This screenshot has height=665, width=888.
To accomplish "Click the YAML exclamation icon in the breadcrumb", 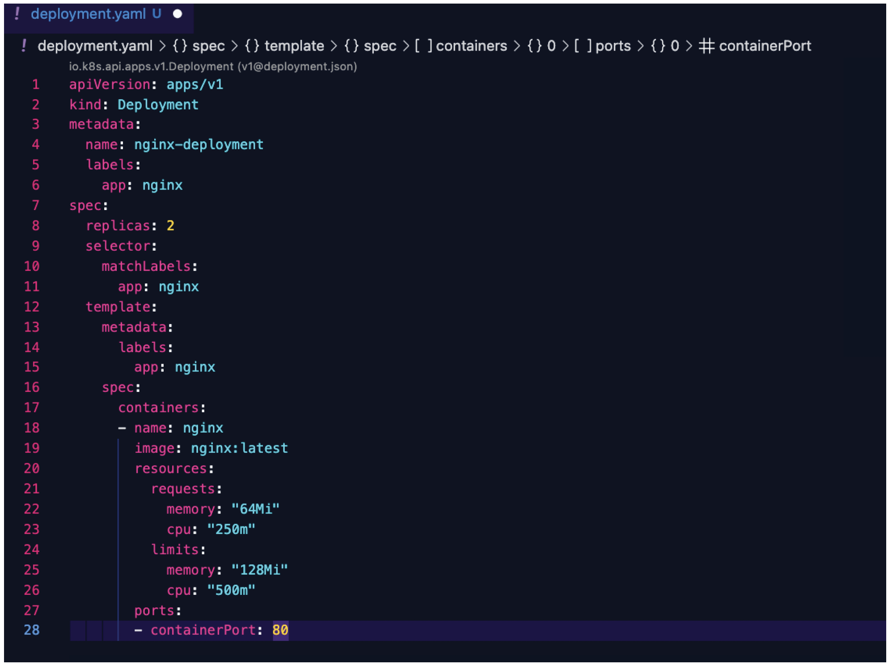I will click(x=23, y=46).
